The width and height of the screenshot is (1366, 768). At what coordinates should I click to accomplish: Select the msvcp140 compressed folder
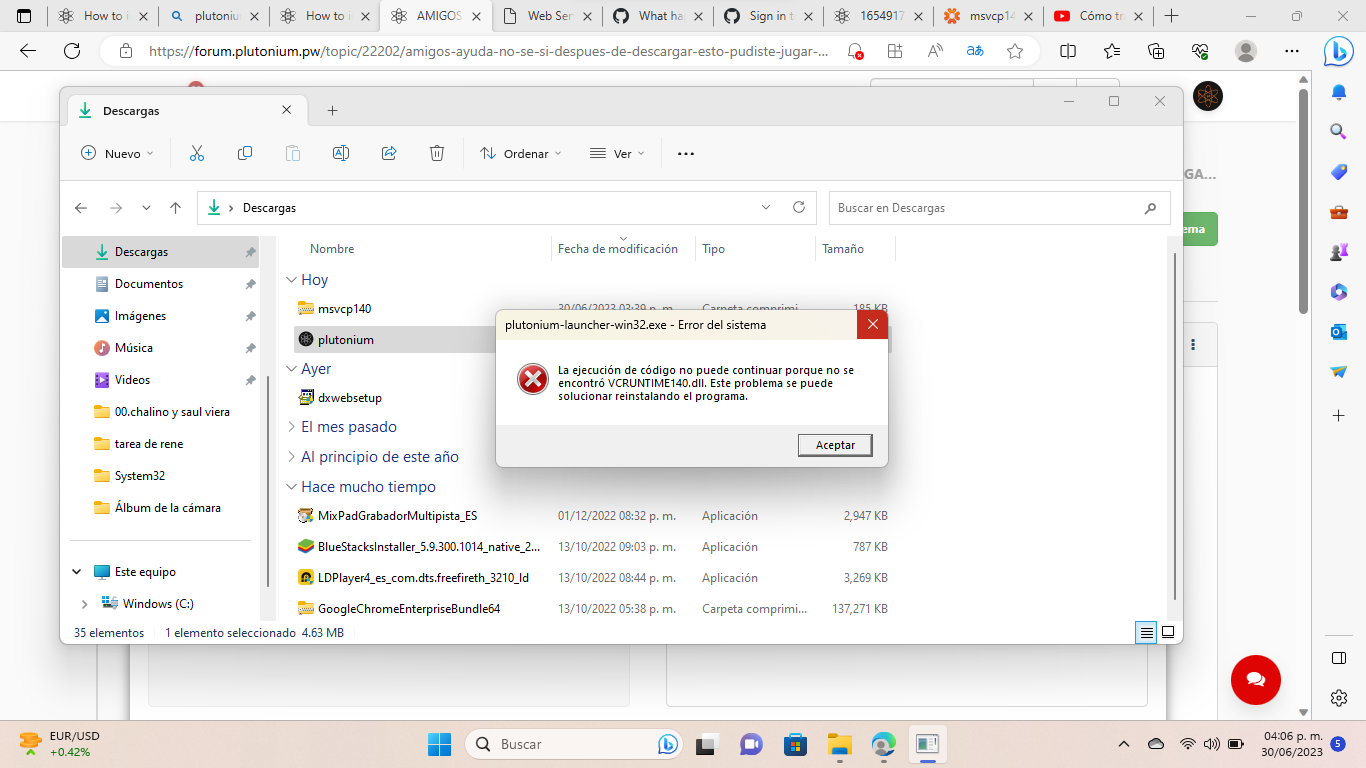344,309
